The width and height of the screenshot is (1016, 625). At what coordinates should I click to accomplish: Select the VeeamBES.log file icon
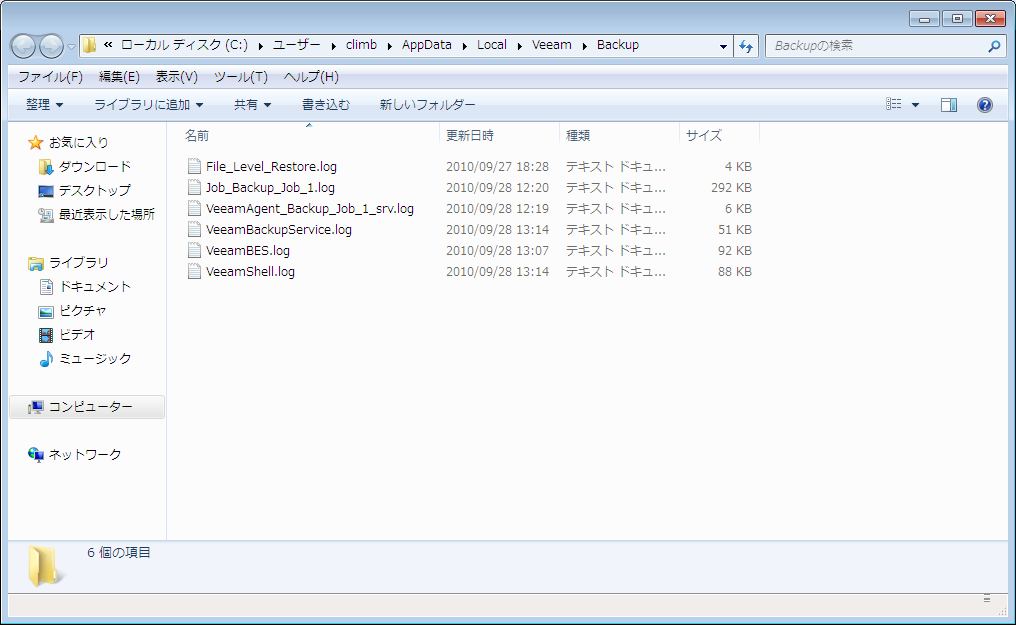194,250
